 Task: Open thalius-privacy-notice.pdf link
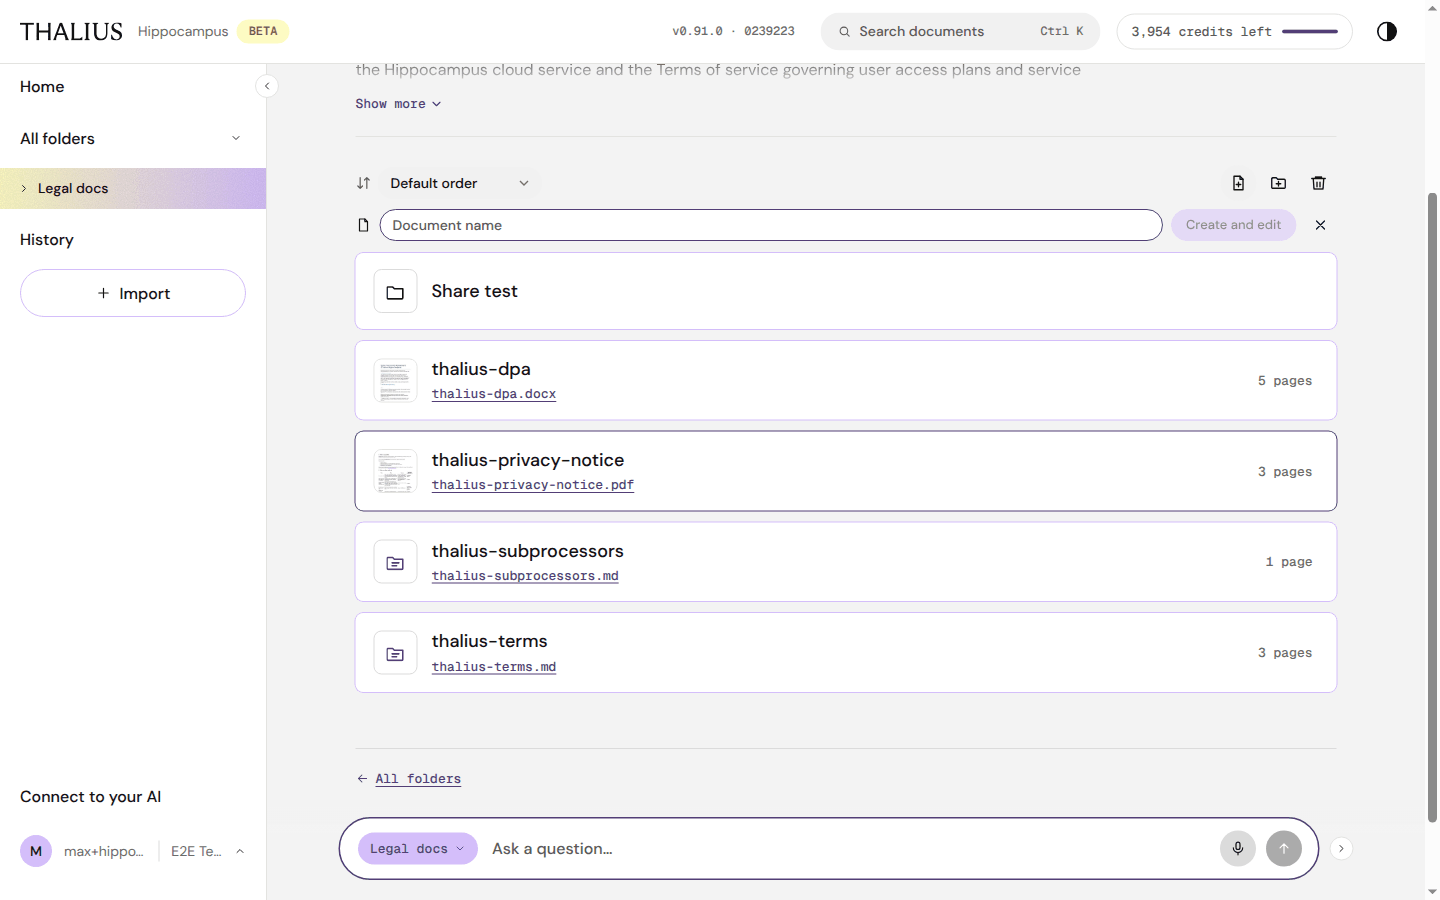pyautogui.click(x=533, y=485)
